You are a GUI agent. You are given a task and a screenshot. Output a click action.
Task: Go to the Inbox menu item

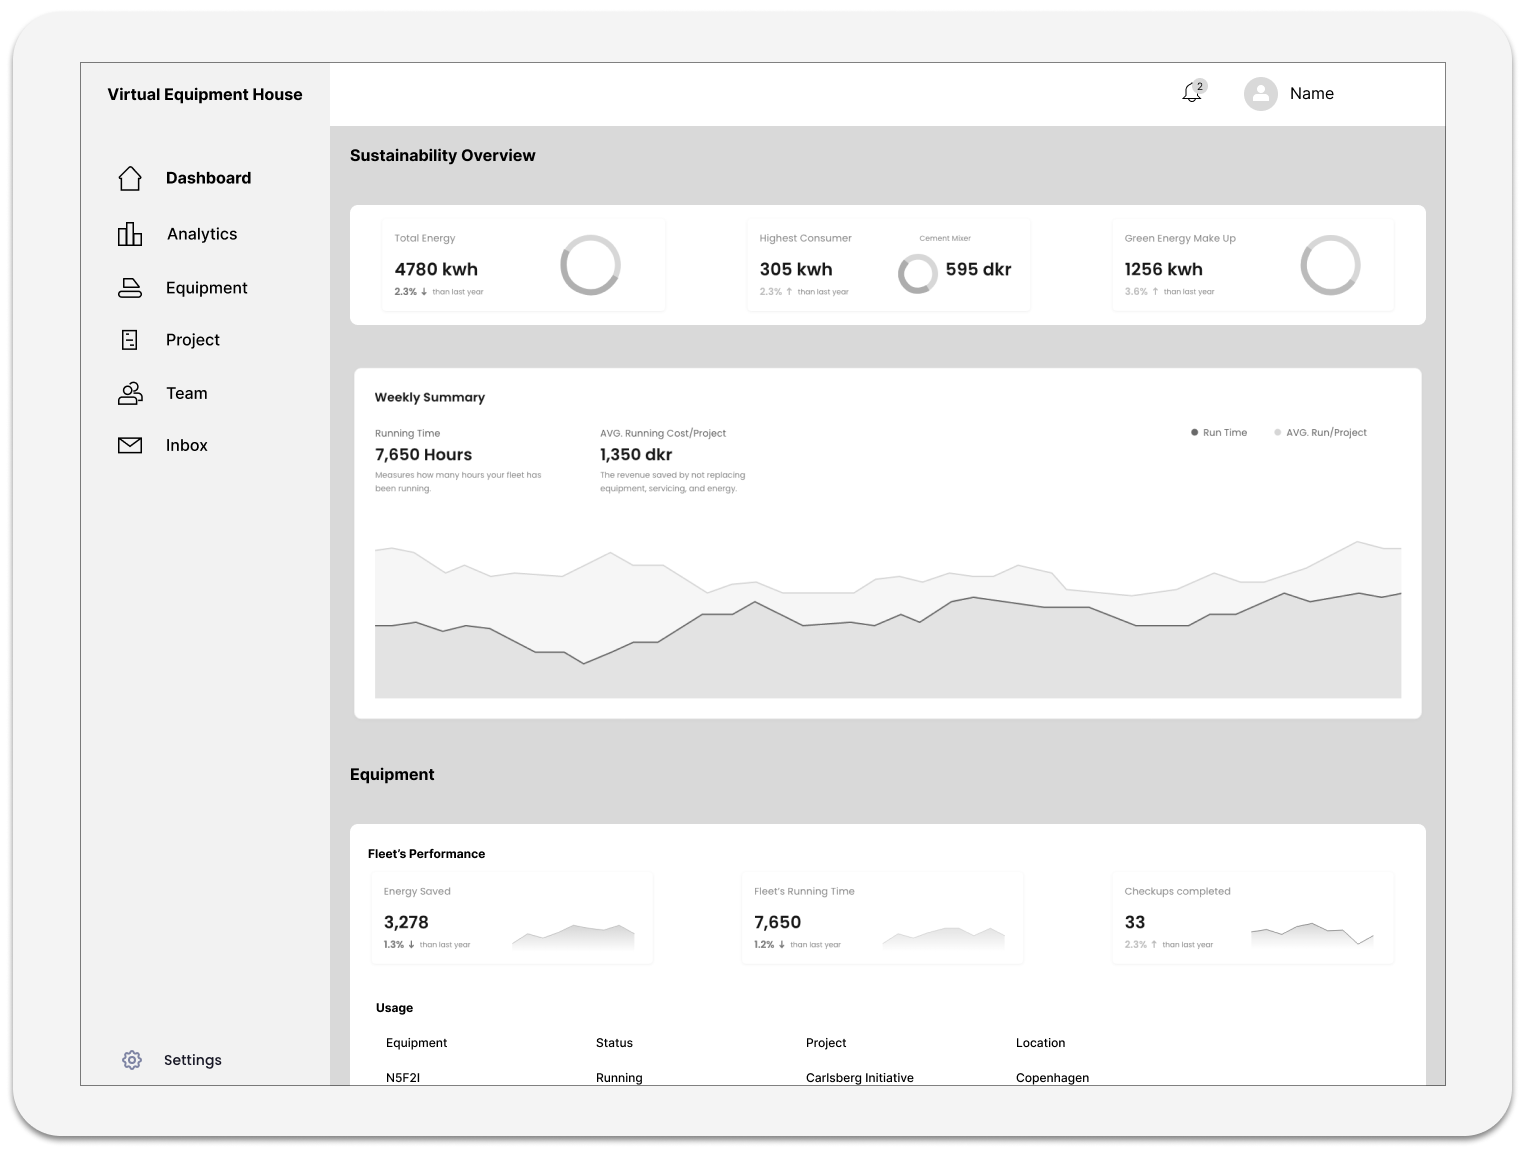(187, 446)
